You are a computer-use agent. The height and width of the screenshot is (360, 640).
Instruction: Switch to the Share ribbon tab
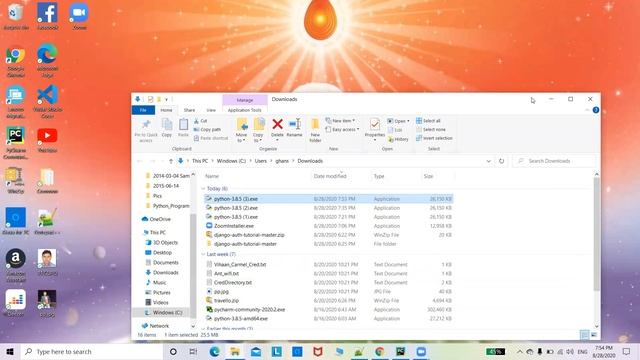tap(189, 110)
